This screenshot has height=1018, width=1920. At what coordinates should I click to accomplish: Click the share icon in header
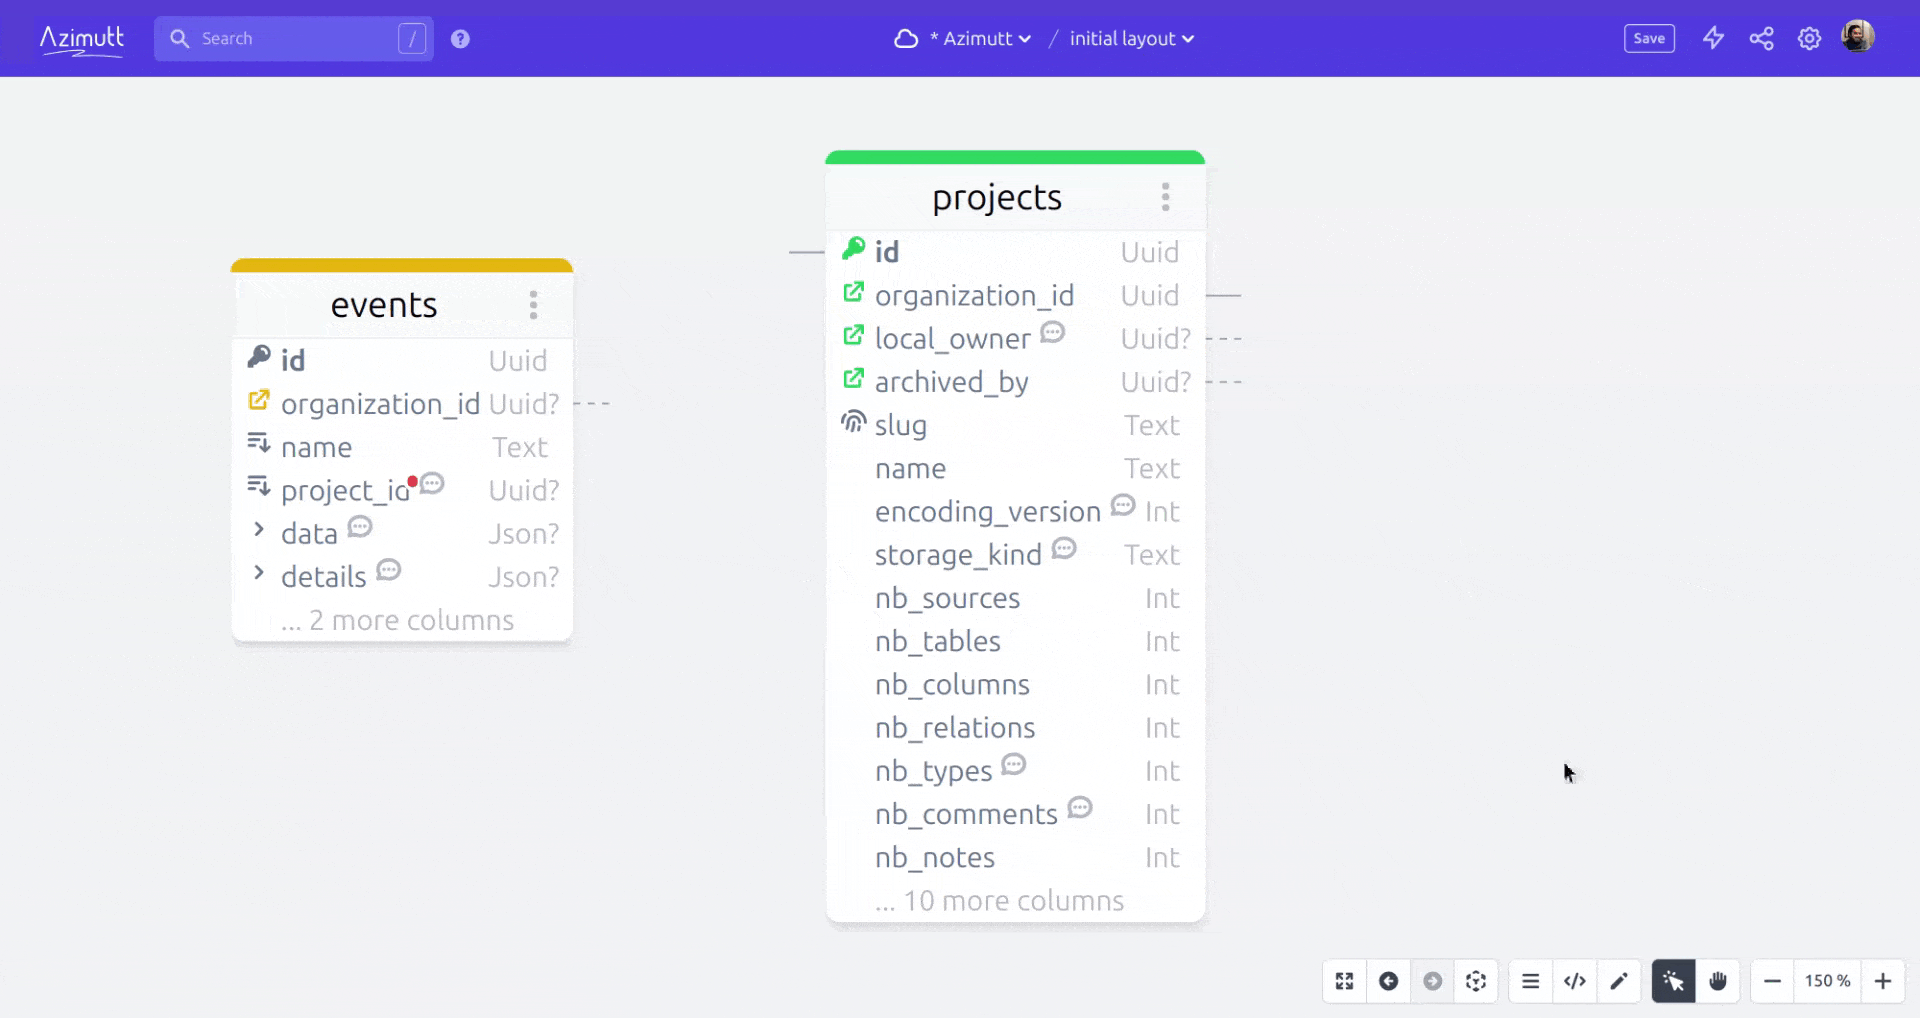coord(1761,38)
